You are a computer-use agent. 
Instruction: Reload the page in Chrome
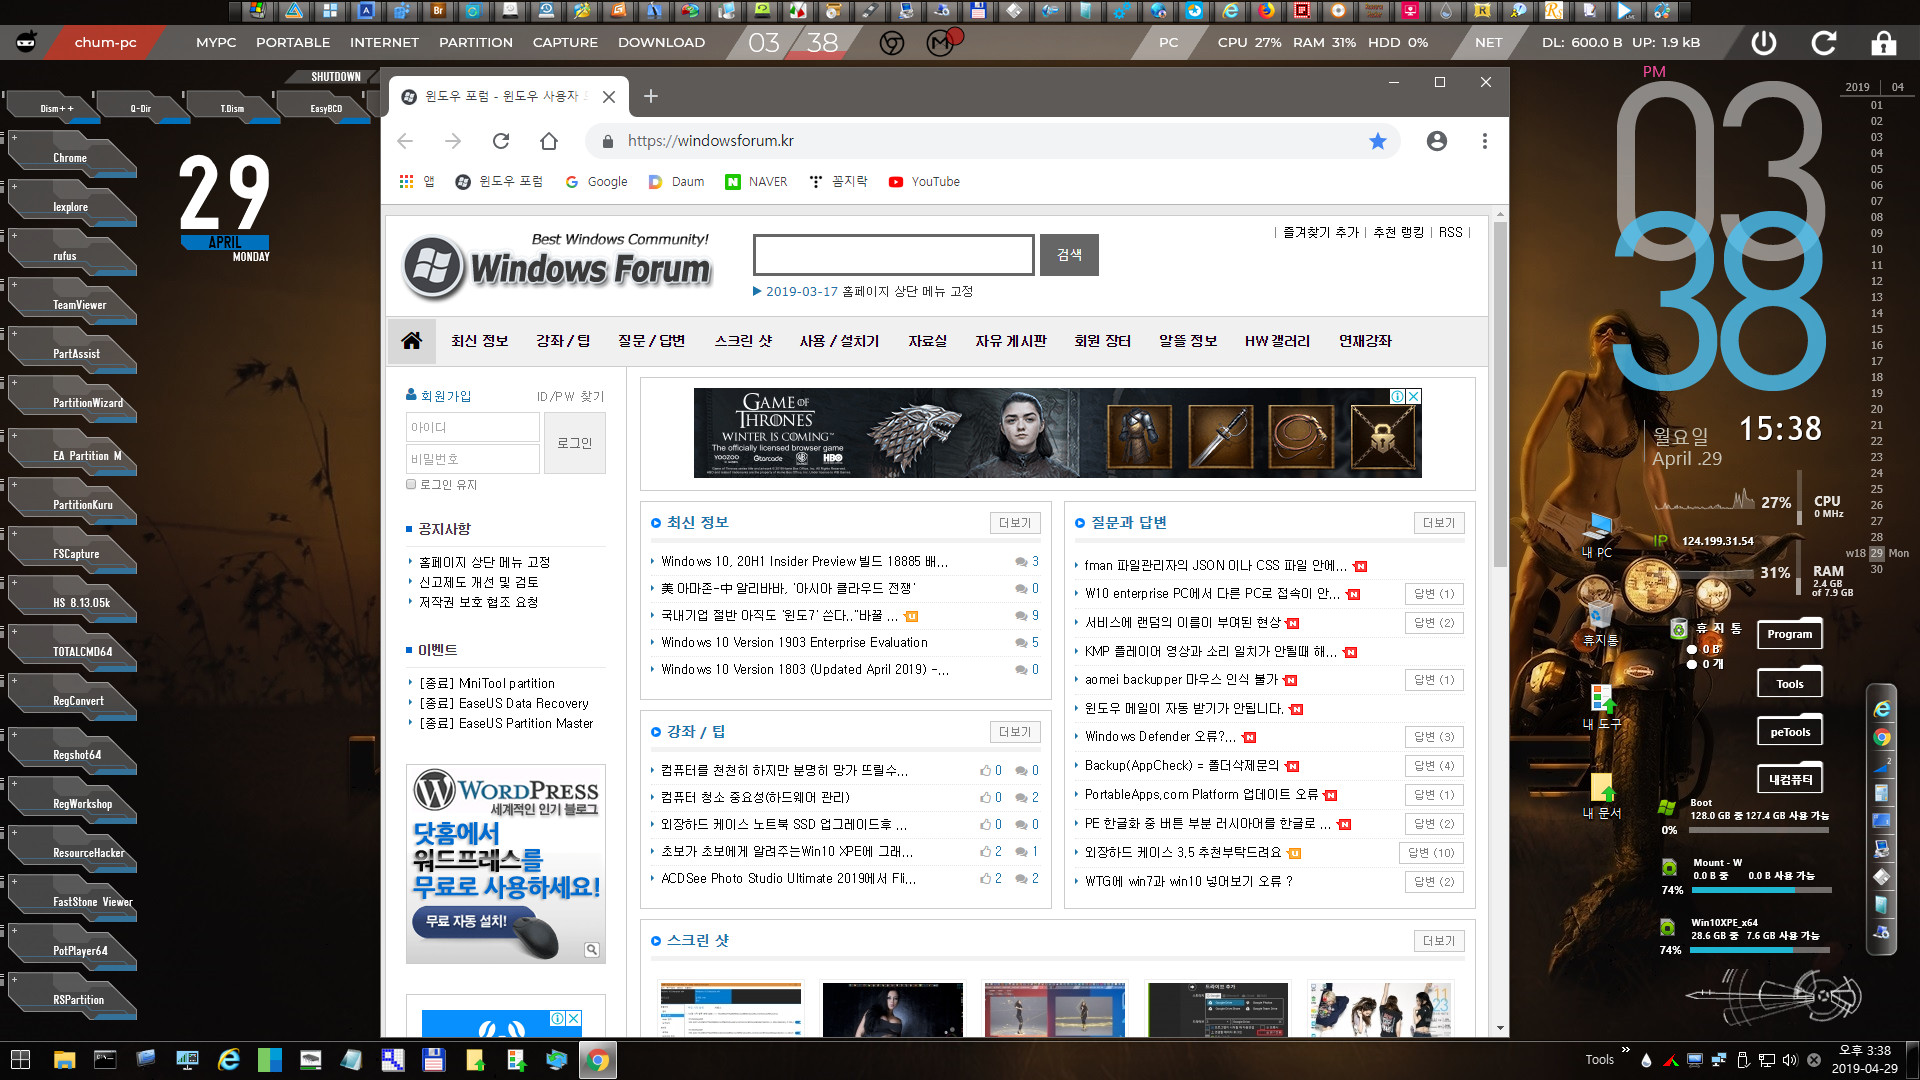pos(501,141)
